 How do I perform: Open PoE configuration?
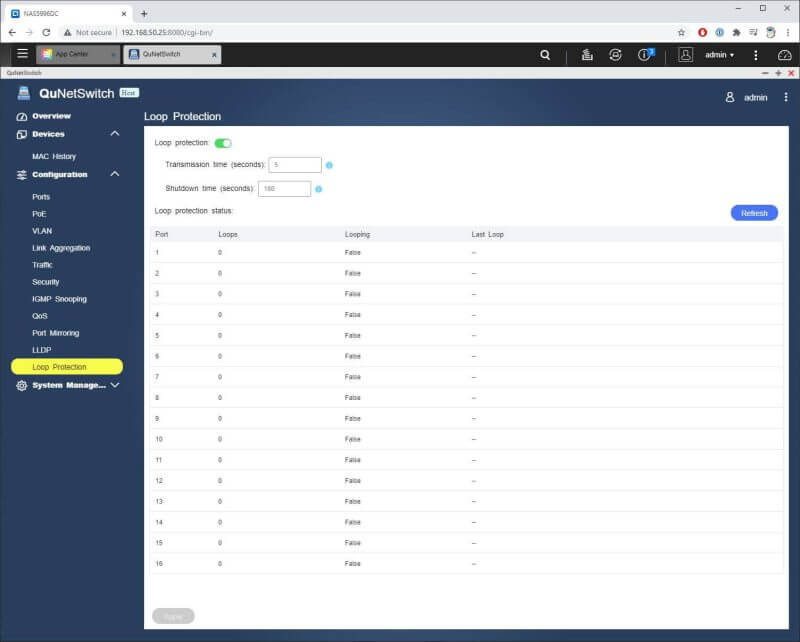39,214
